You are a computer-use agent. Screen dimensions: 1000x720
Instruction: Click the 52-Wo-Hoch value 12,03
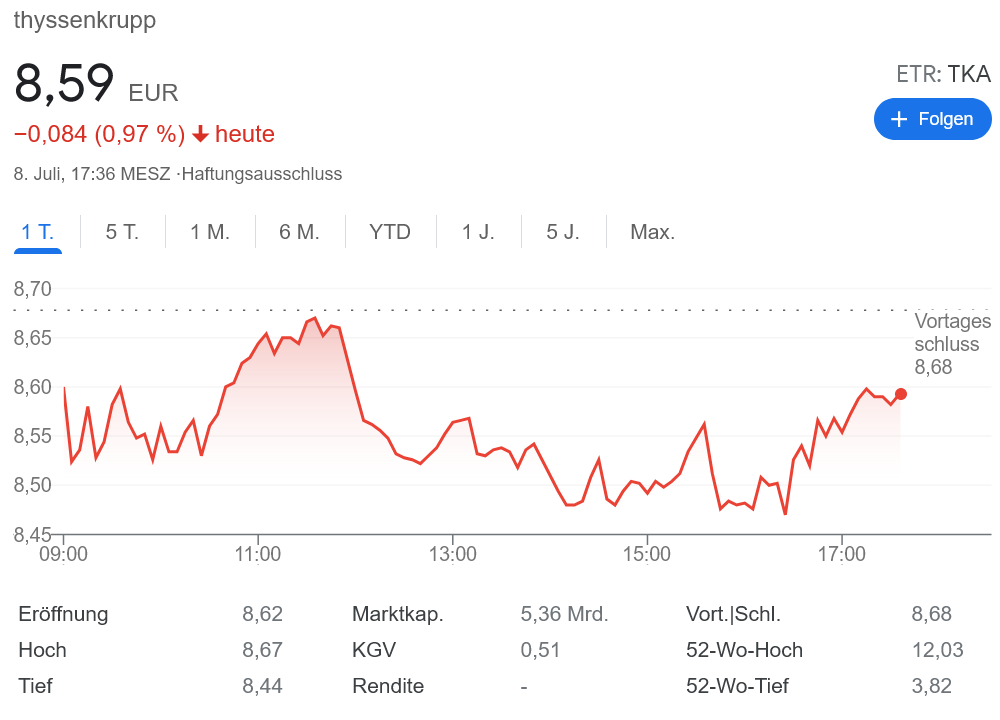tap(937, 650)
